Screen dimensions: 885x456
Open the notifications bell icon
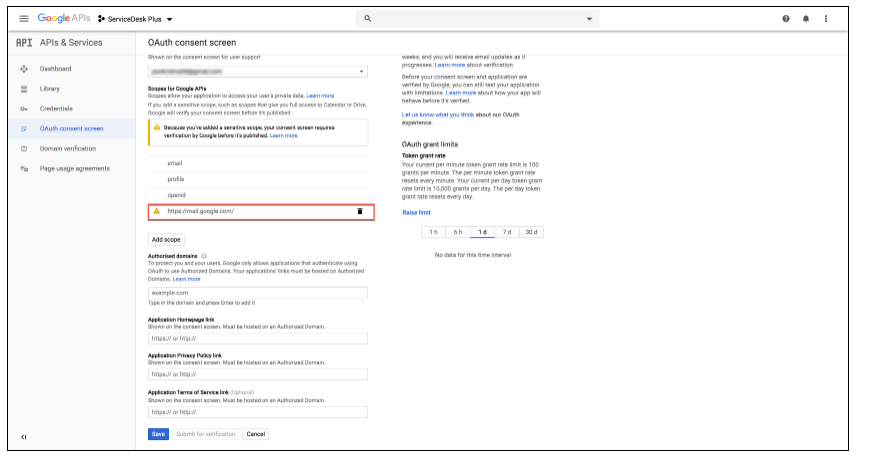pyautogui.click(x=805, y=19)
